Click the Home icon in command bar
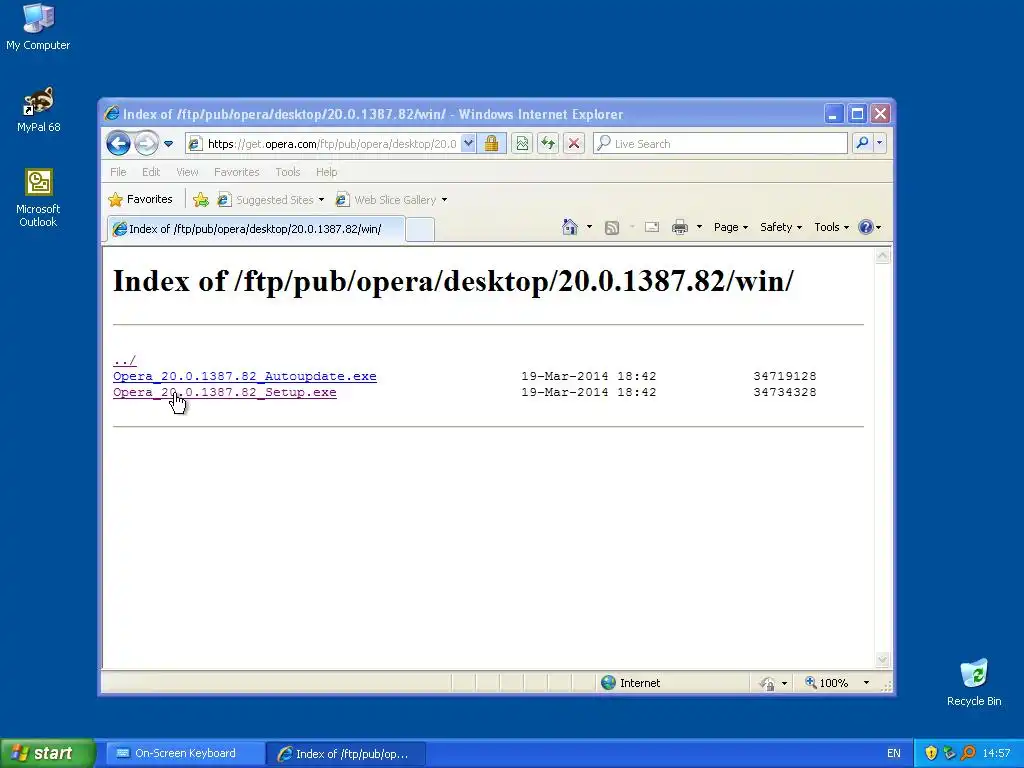The height and width of the screenshot is (768, 1024). click(x=569, y=227)
